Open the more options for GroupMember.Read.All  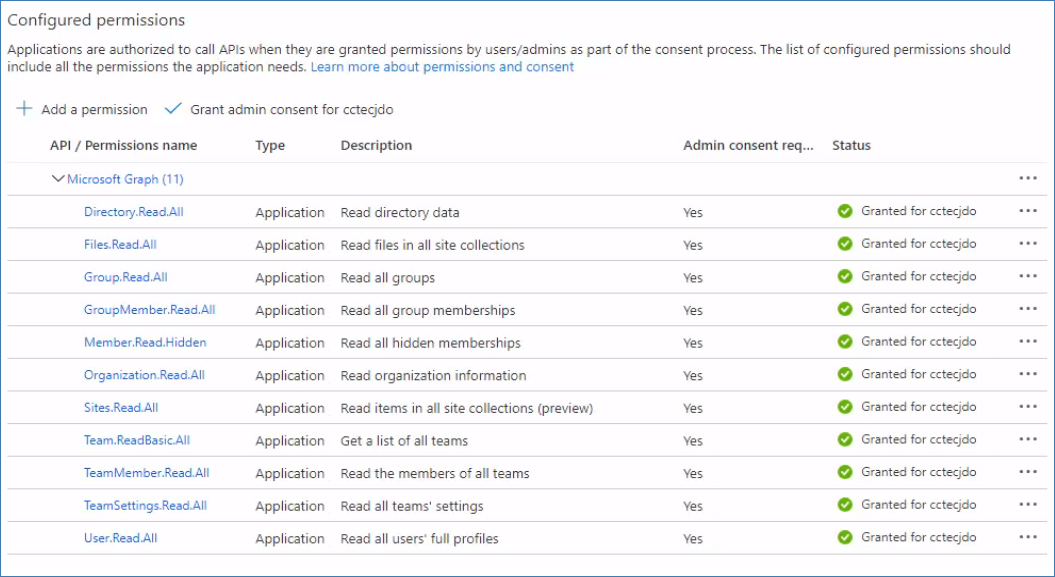(x=1027, y=309)
